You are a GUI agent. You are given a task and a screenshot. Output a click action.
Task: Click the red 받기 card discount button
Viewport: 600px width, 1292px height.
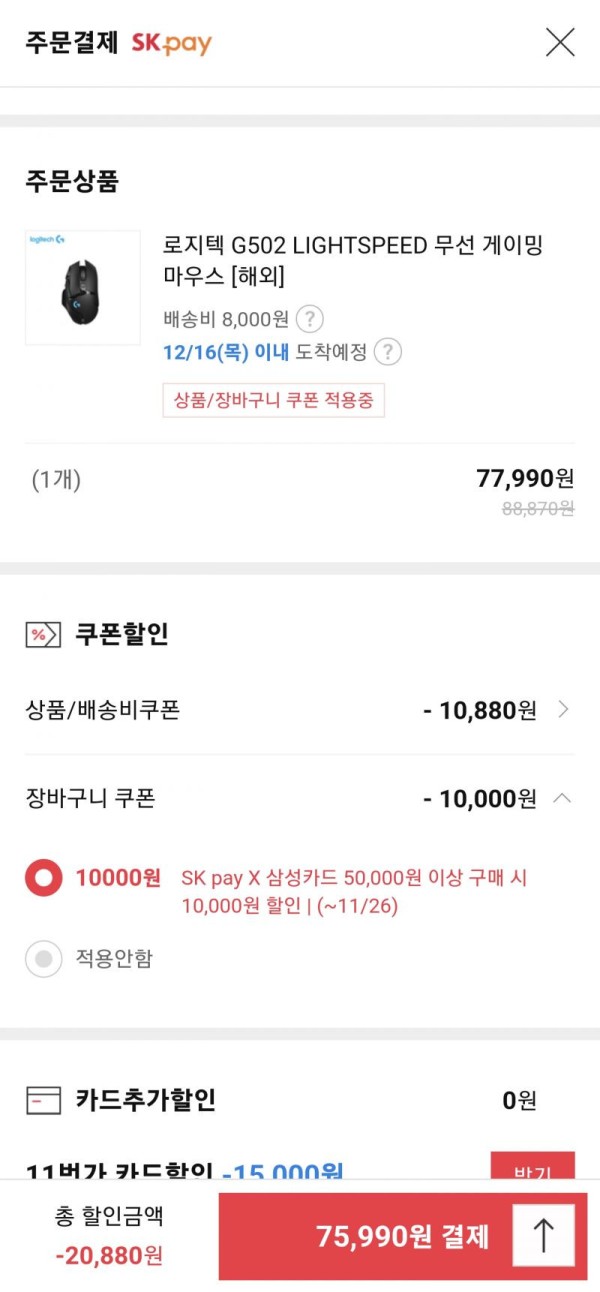pyautogui.click(x=532, y=1166)
